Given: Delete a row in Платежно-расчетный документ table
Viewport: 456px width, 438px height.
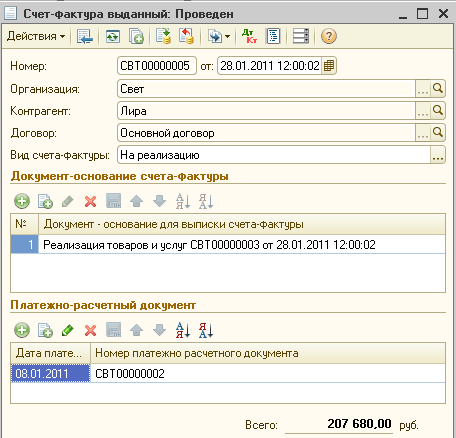Looking at the screenshot, I should [x=90, y=330].
